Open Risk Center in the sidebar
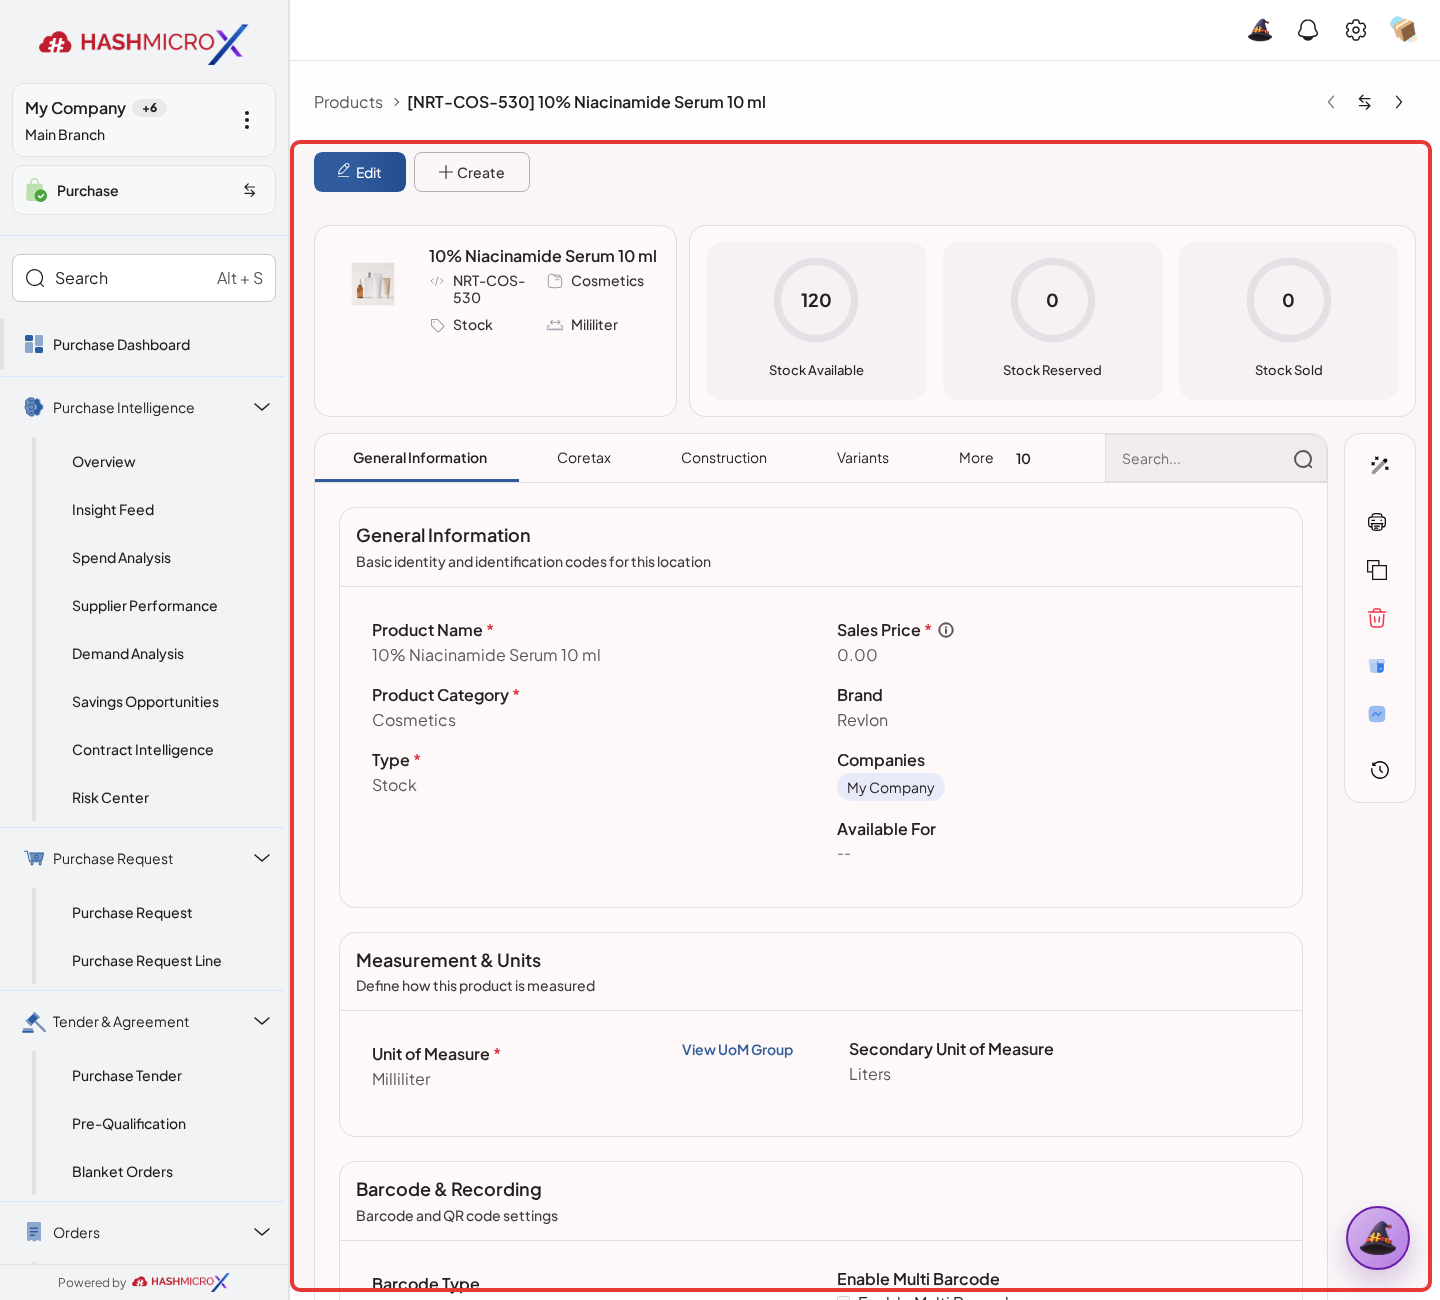 pyautogui.click(x=110, y=798)
